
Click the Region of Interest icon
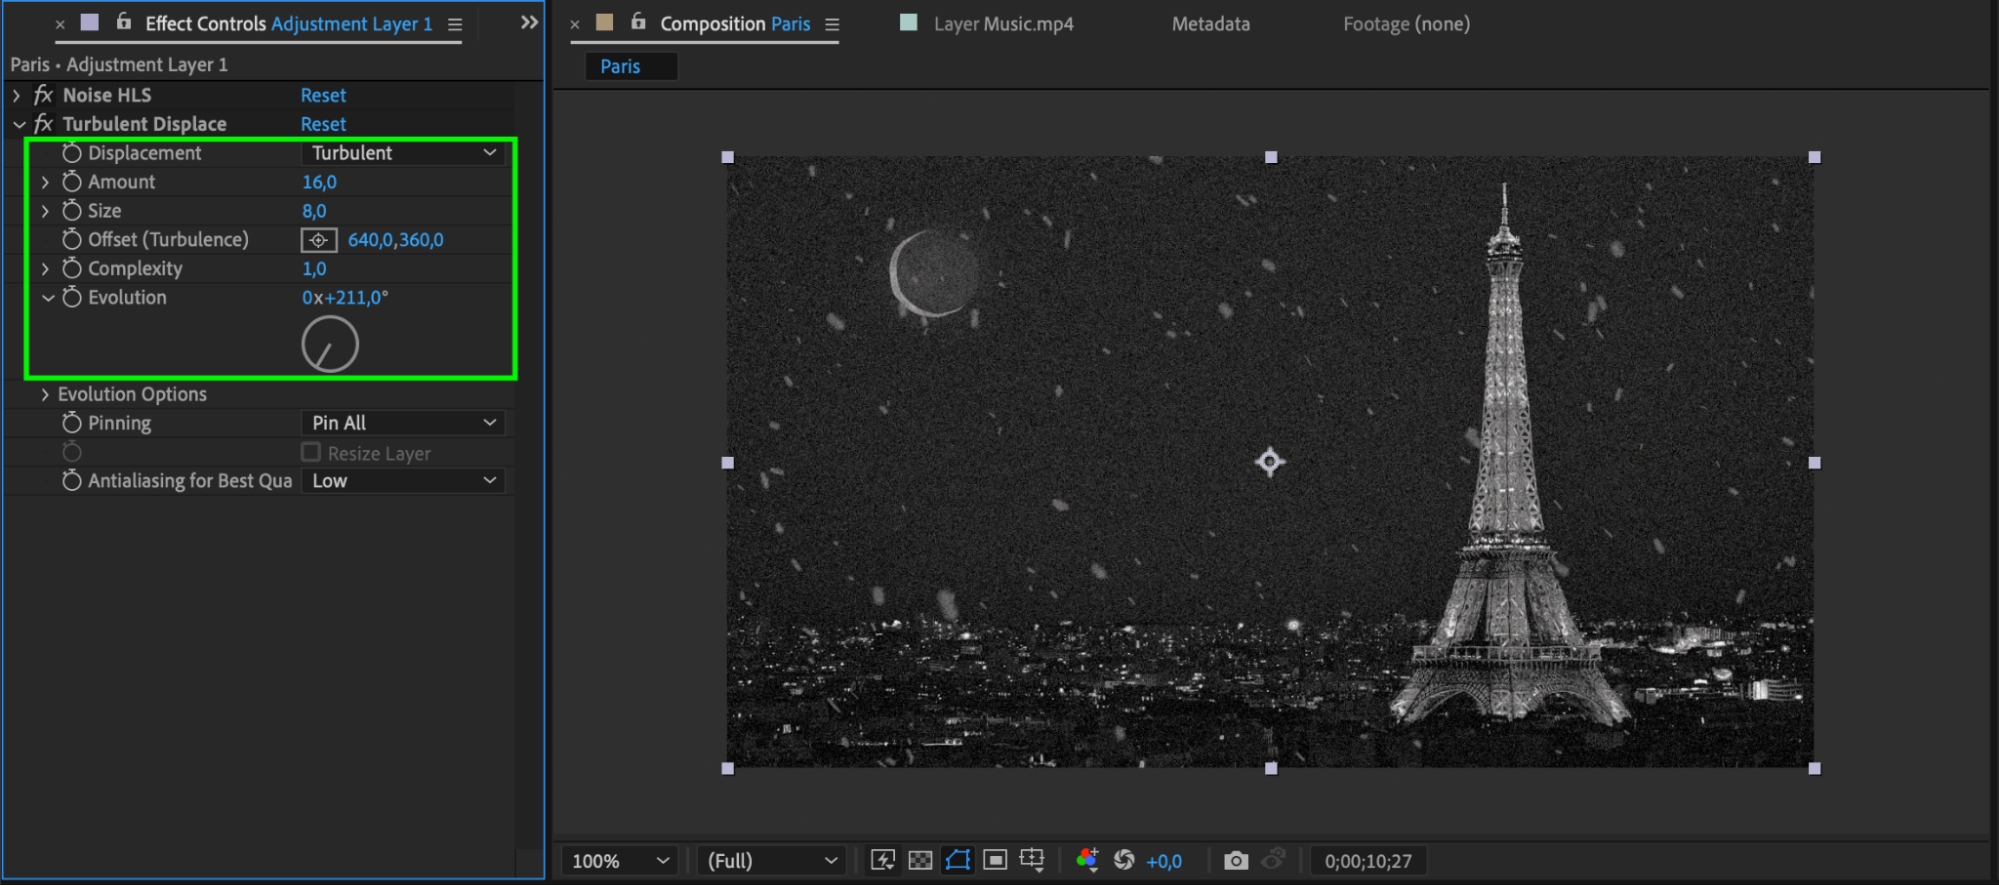(995, 860)
